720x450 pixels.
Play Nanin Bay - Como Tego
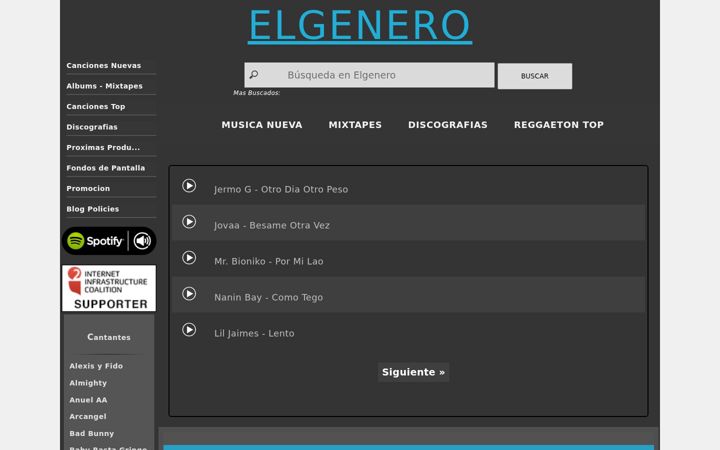click(189, 294)
